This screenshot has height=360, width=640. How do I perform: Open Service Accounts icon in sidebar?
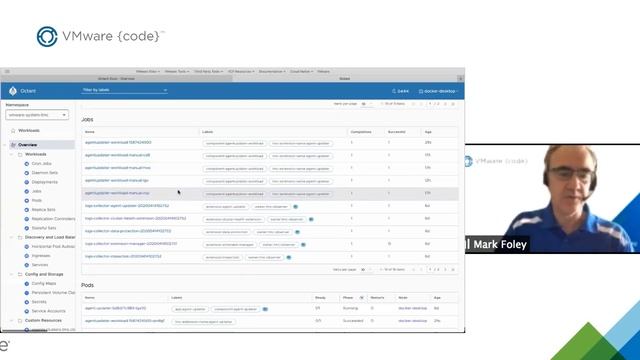click(27, 311)
